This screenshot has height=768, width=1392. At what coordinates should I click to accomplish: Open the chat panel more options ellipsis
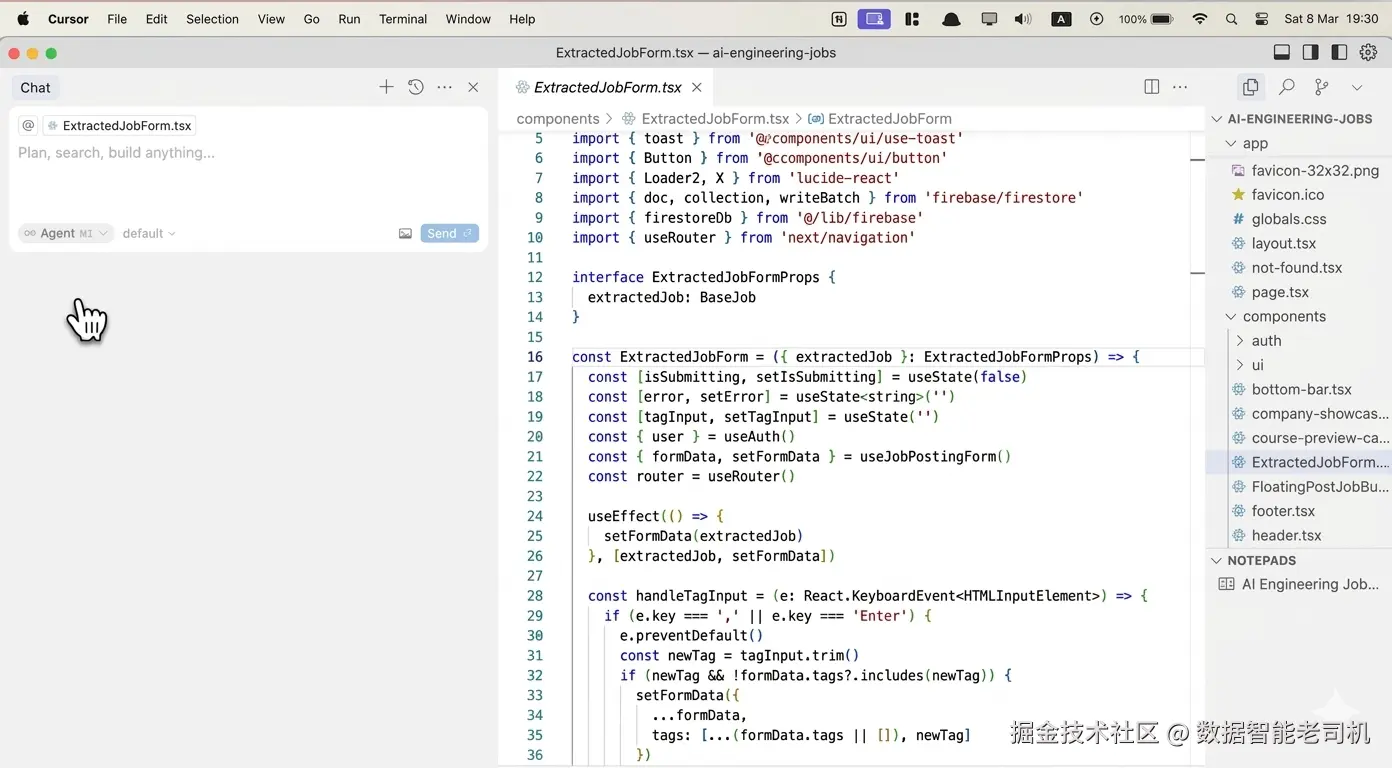(445, 87)
